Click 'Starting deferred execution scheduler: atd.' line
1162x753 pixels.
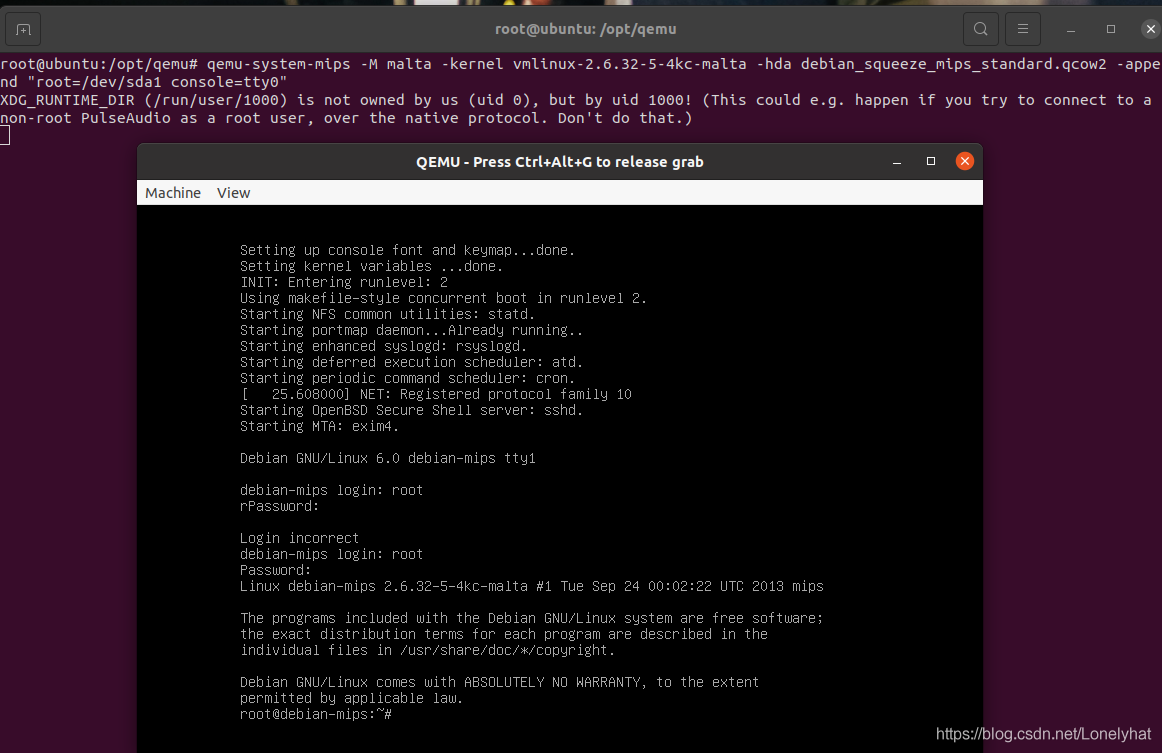tap(411, 362)
